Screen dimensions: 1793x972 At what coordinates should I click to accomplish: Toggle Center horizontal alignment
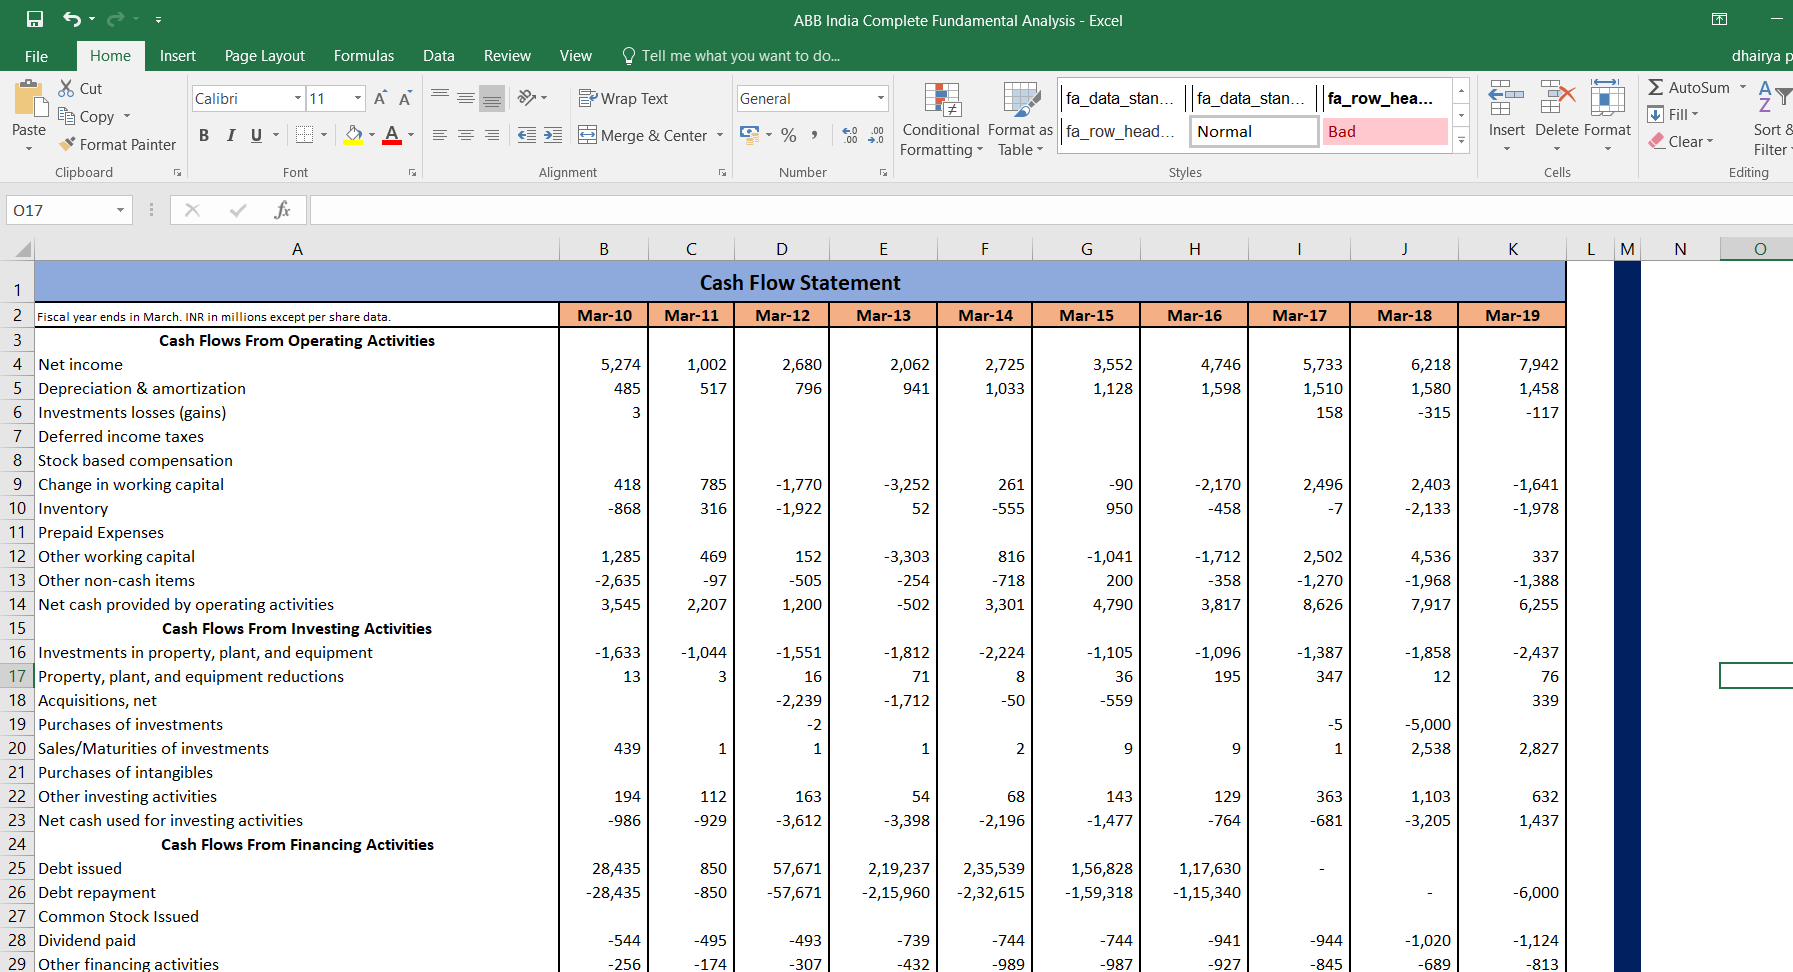(466, 135)
